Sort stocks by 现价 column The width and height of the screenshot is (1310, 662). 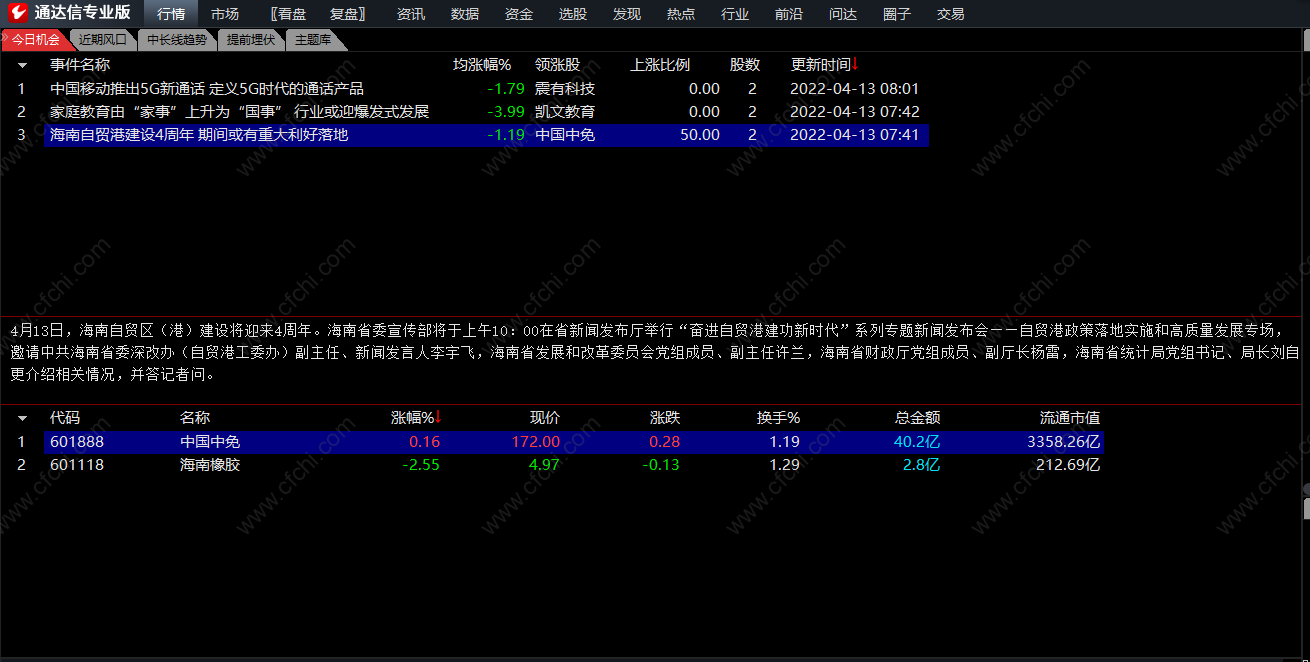(545, 418)
